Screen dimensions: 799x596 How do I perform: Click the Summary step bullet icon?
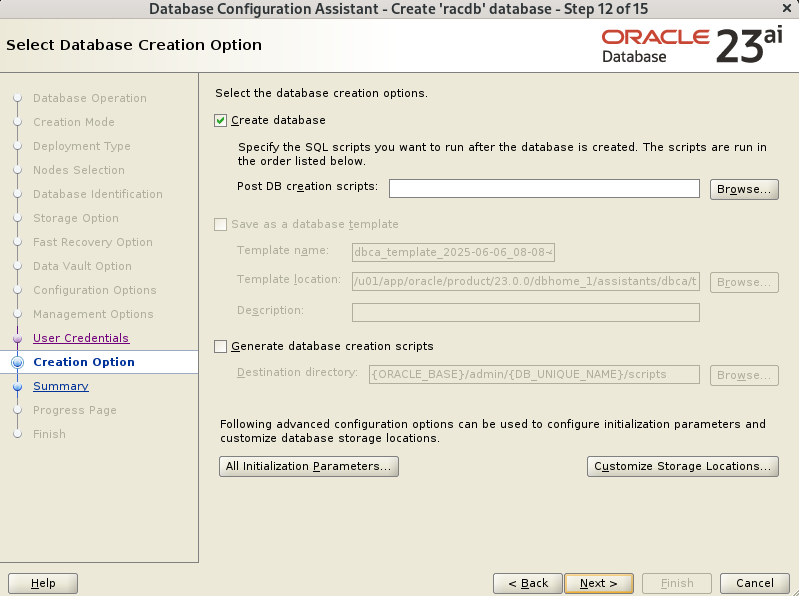tap(17, 387)
